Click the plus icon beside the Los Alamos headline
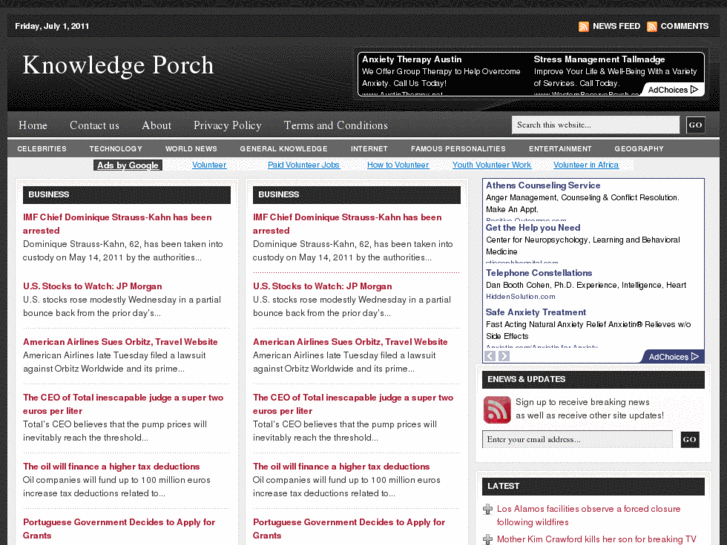 pyautogui.click(x=488, y=510)
